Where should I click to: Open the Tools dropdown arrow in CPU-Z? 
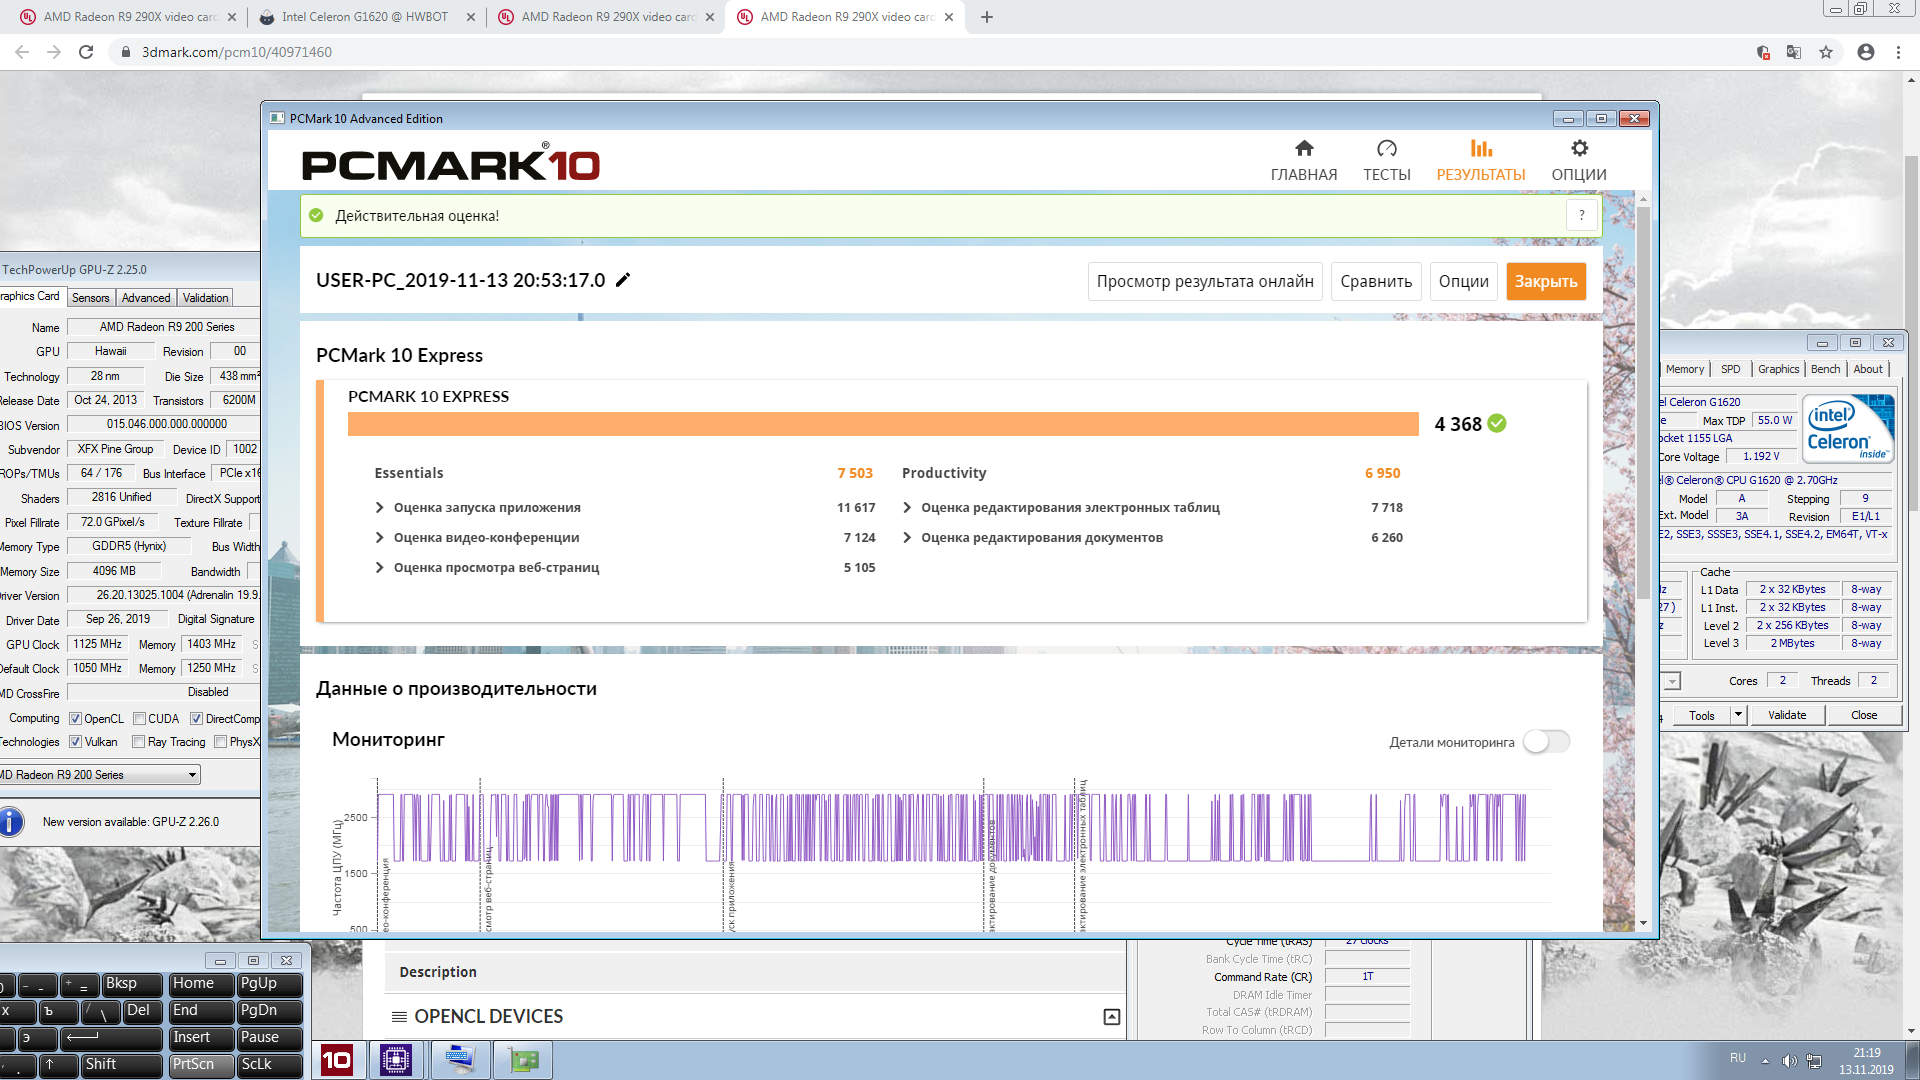click(x=1738, y=715)
